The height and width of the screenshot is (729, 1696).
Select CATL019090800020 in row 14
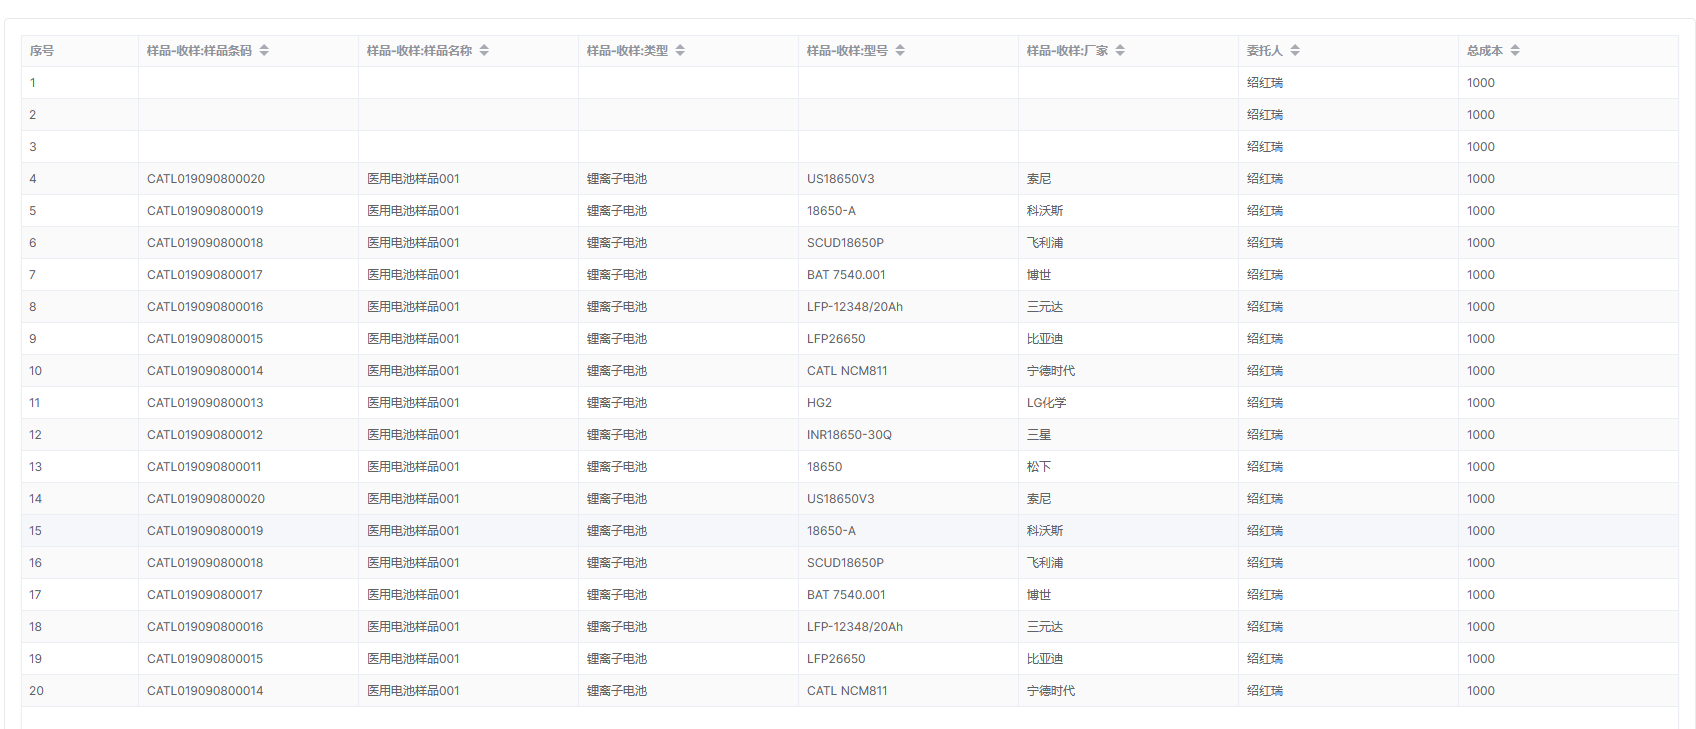click(x=206, y=499)
